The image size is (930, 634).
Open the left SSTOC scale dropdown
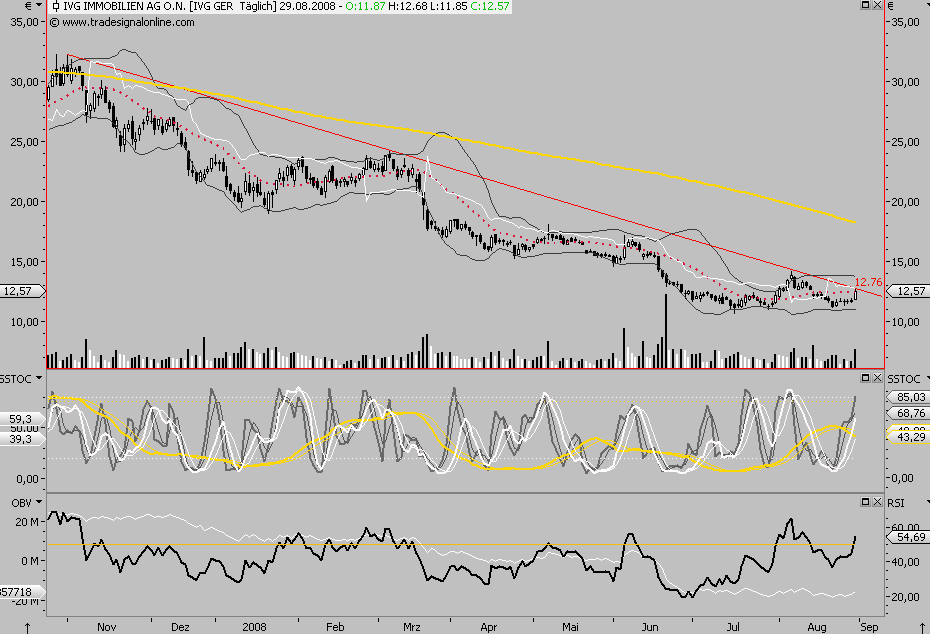tap(39, 378)
